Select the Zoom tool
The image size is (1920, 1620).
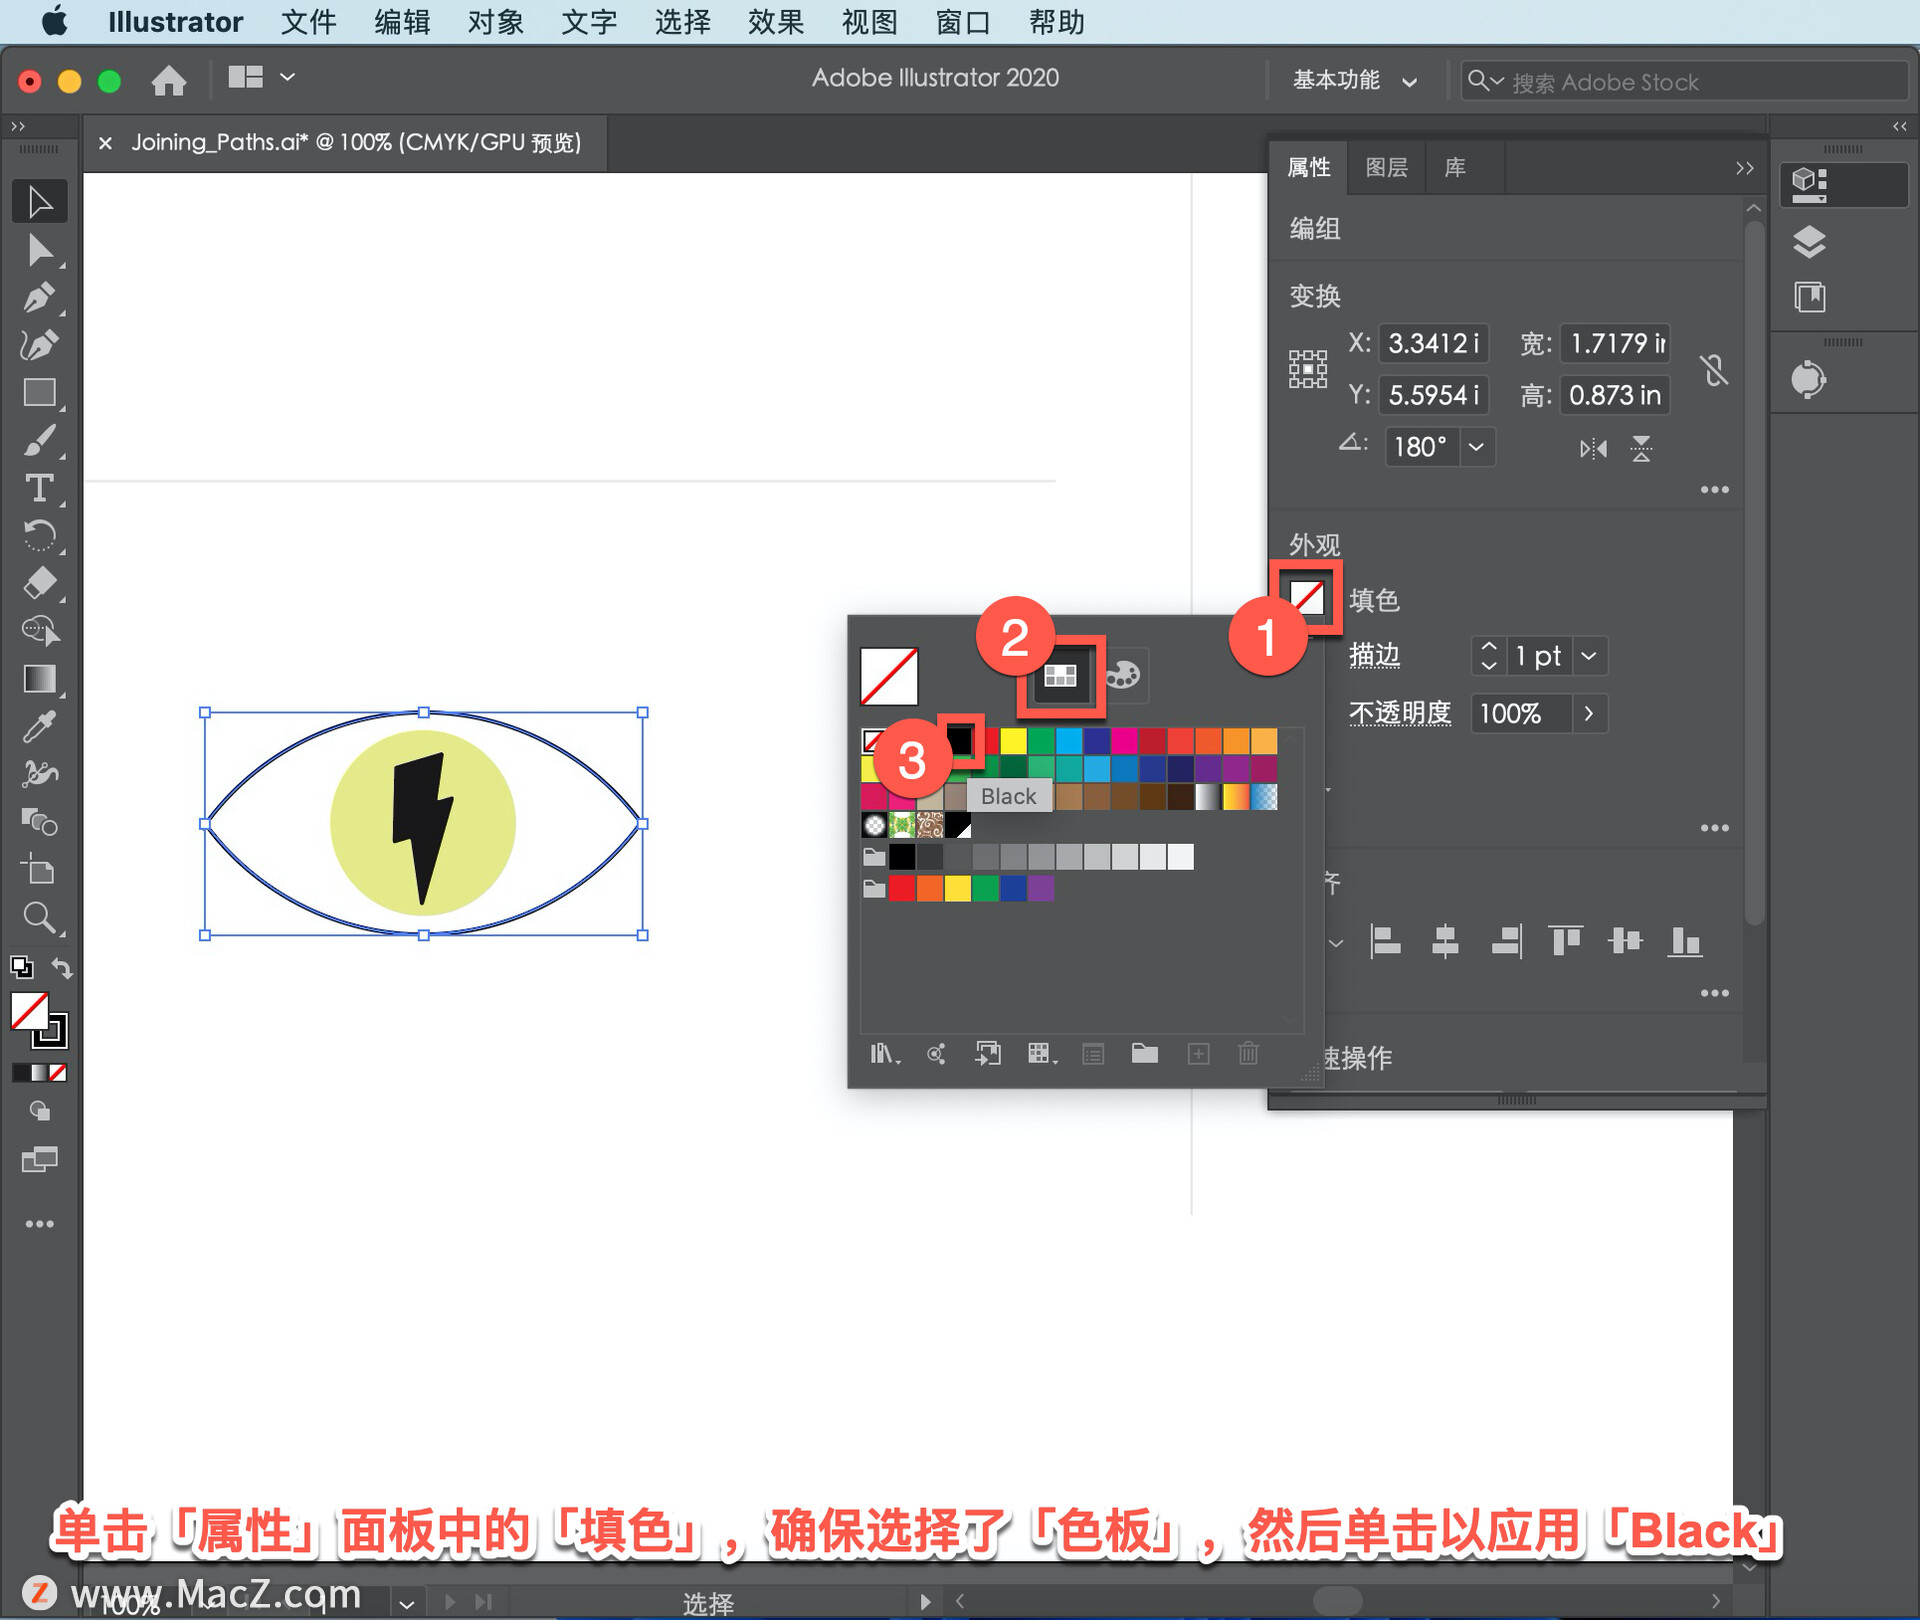point(38,917)
